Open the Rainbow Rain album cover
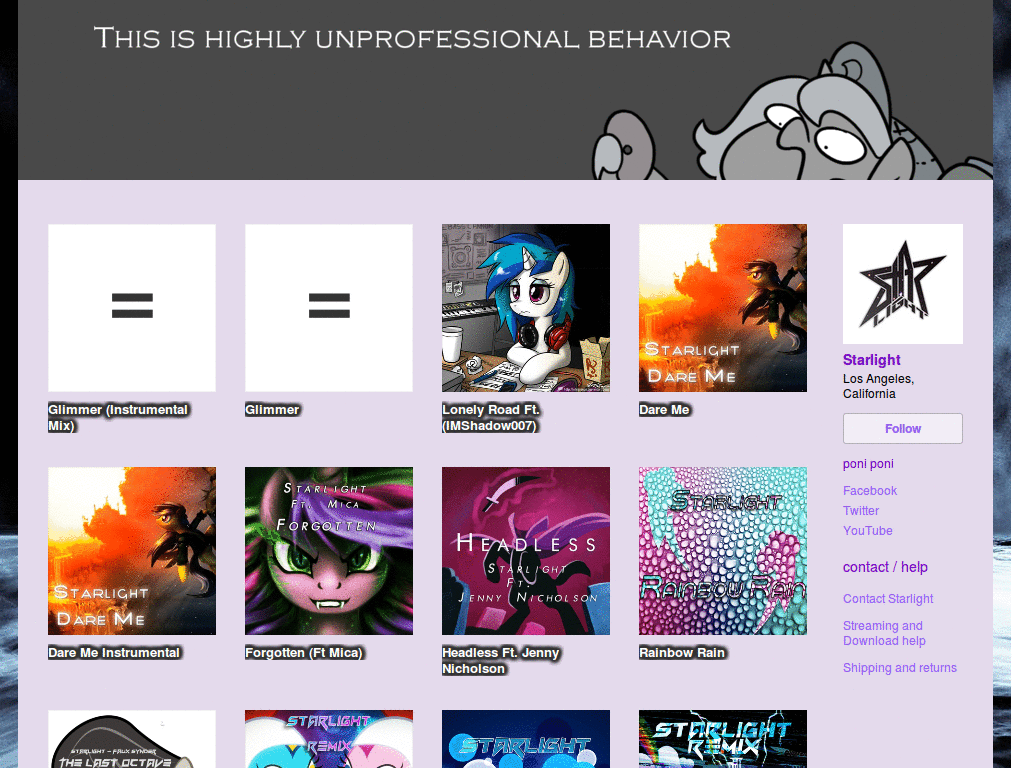The image size is (1024, 768). 722,550
